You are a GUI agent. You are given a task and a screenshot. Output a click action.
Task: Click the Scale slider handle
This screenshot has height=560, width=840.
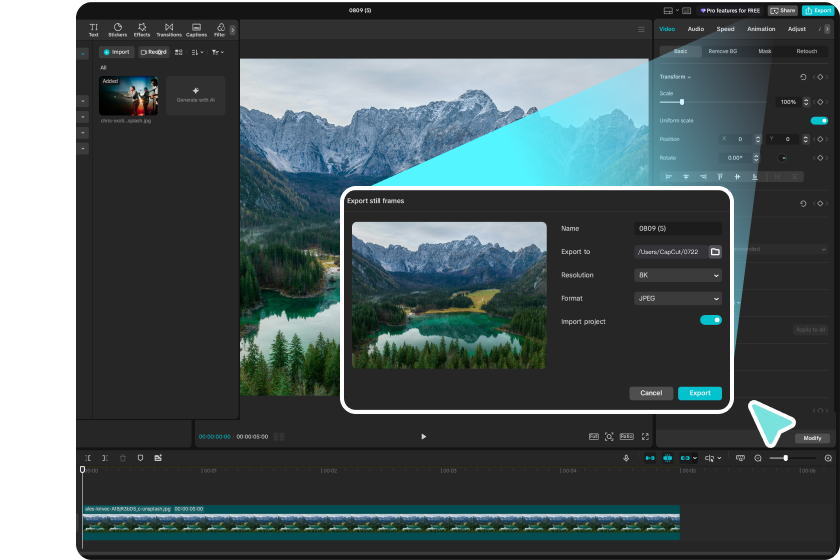pos(681,102)
